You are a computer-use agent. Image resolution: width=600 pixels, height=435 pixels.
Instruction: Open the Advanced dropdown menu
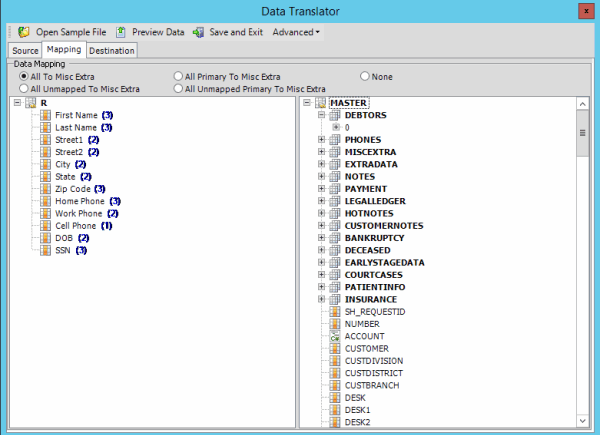click(x=296, y=32)
